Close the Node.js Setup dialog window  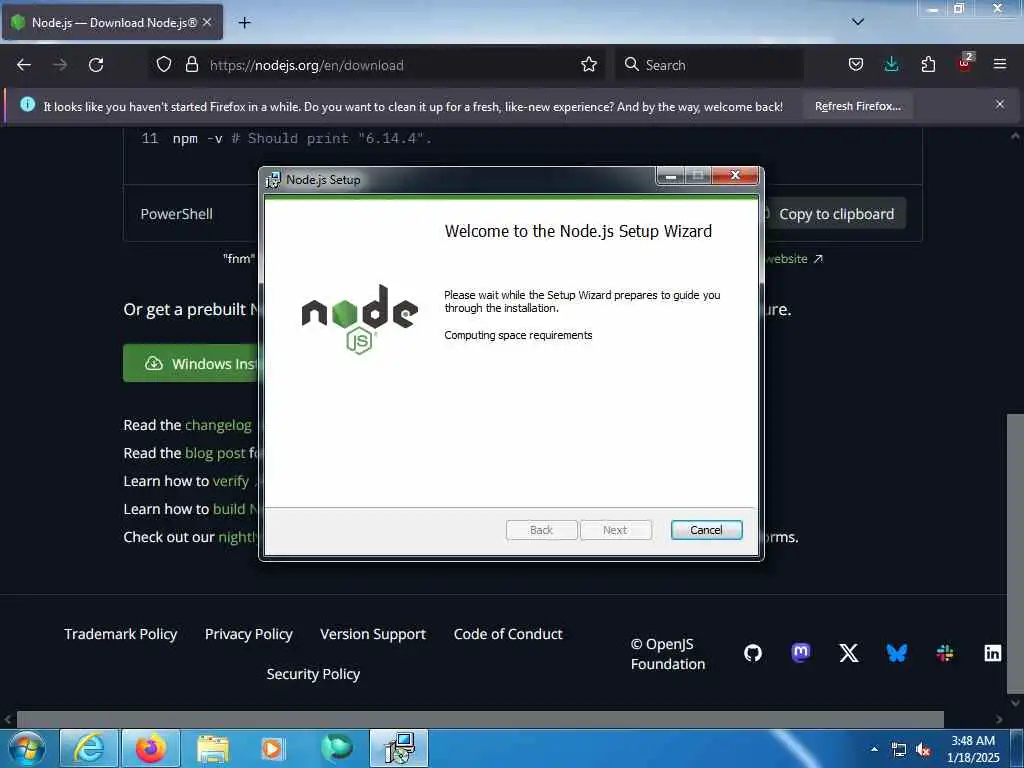tap(735, 175)
